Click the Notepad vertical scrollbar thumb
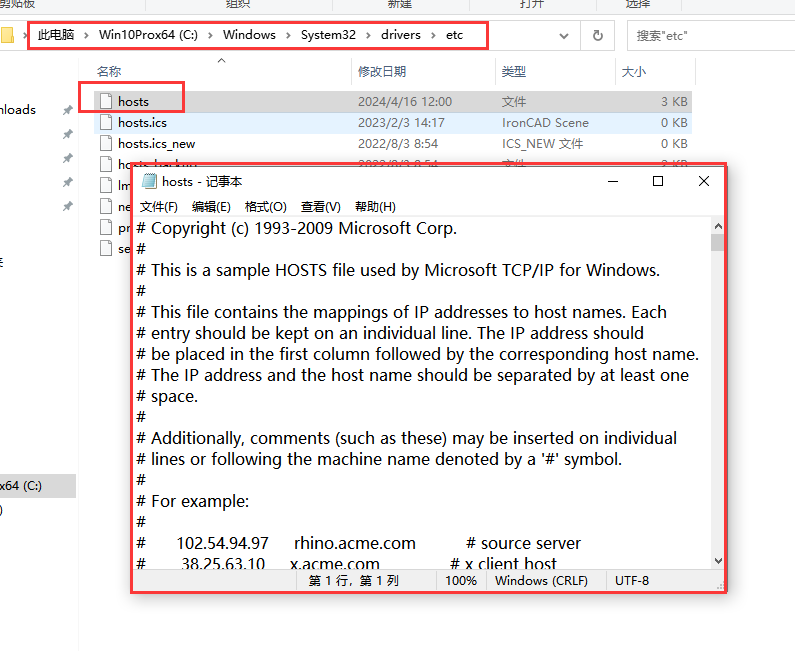Viewport: 795px width, 651px height. (x=718, y=242)
